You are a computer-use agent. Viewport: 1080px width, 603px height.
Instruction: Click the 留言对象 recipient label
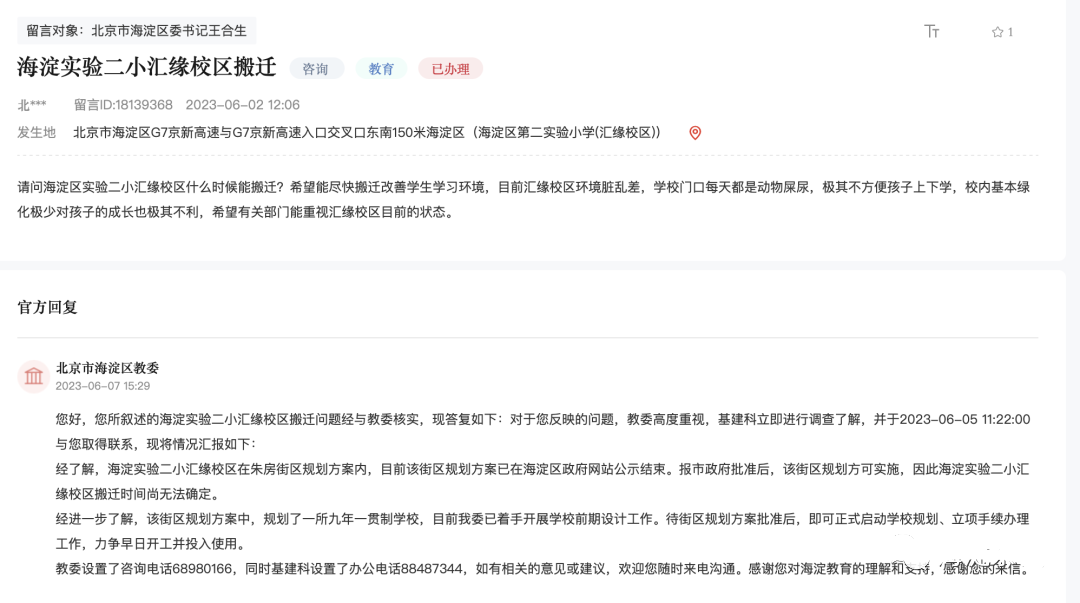(x=136, y=30)
